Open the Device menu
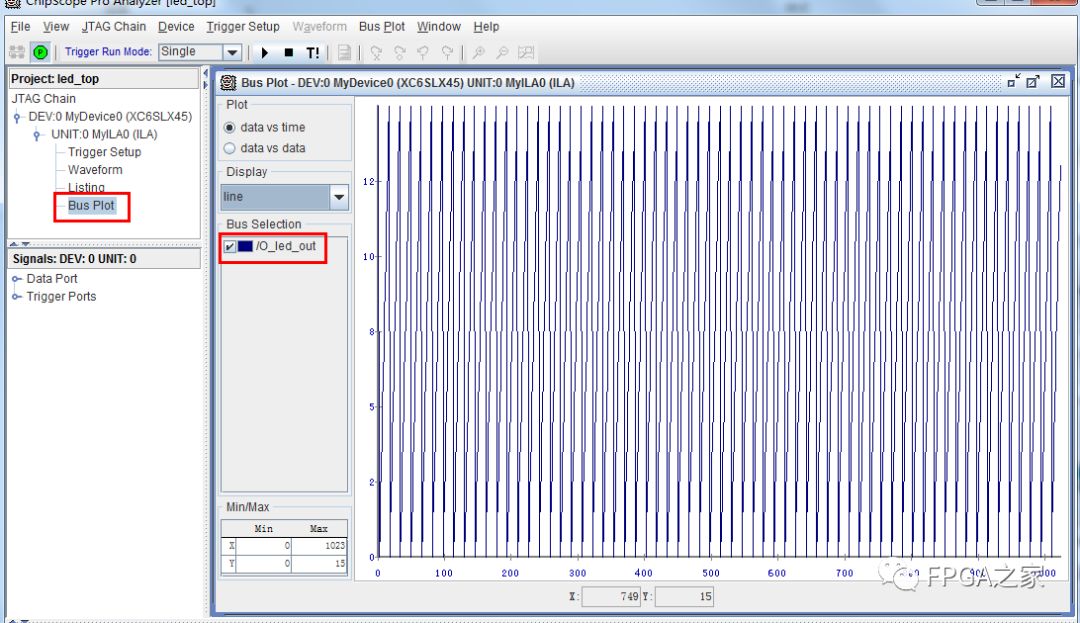The height and width of the screenshot is (623, 1080). (x=176, y=27)
